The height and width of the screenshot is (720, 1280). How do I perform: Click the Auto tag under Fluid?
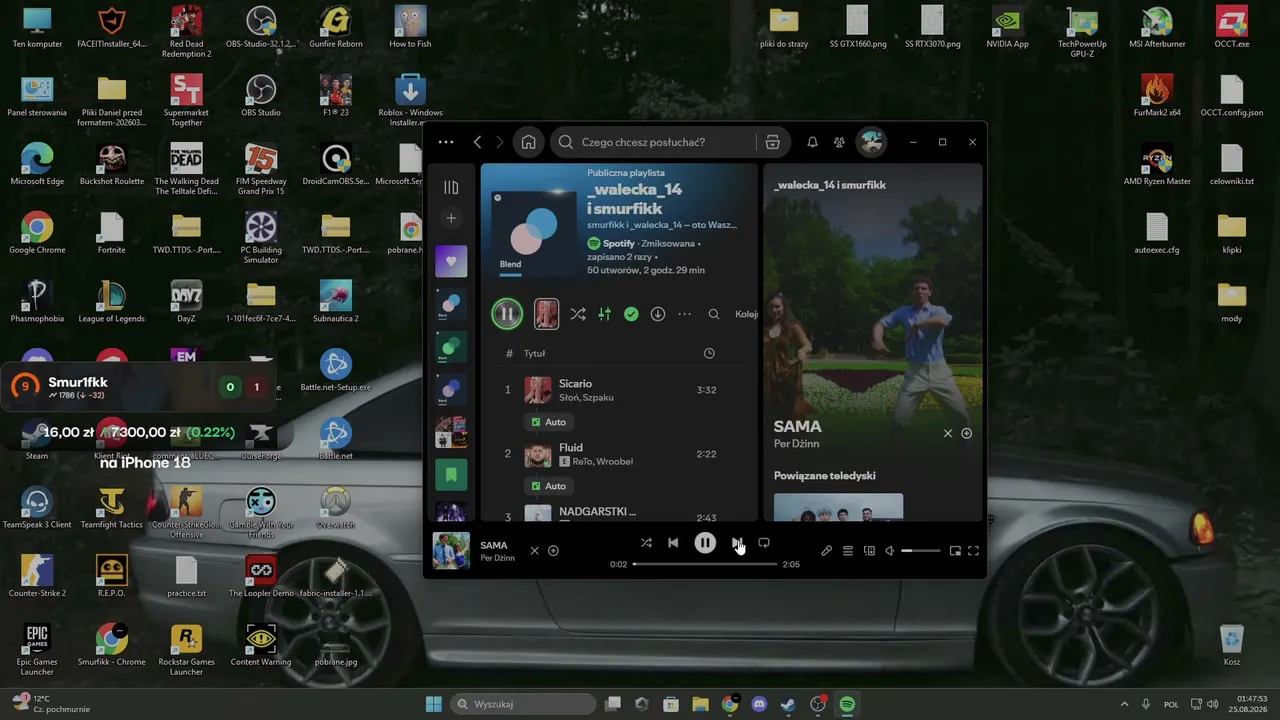[x=549, y=486]
